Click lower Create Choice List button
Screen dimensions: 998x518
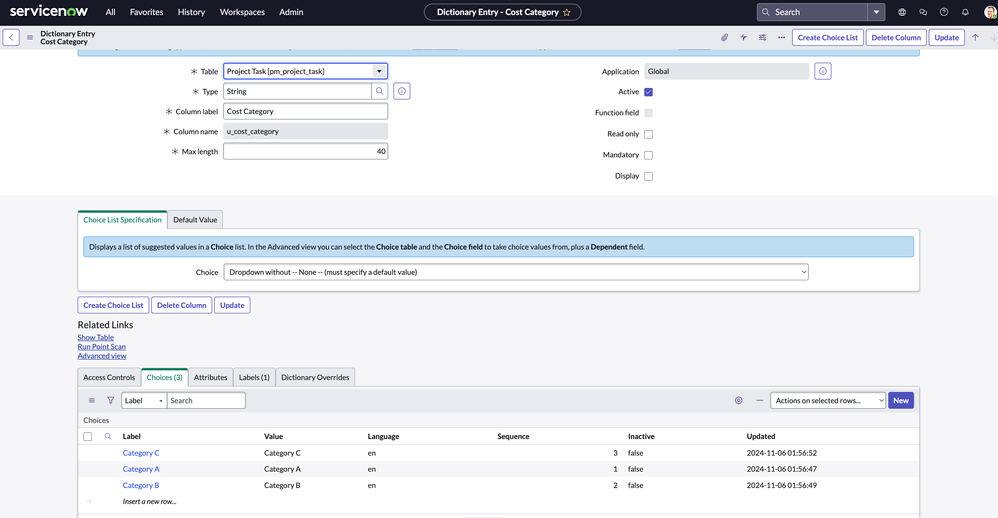point(113,305)
